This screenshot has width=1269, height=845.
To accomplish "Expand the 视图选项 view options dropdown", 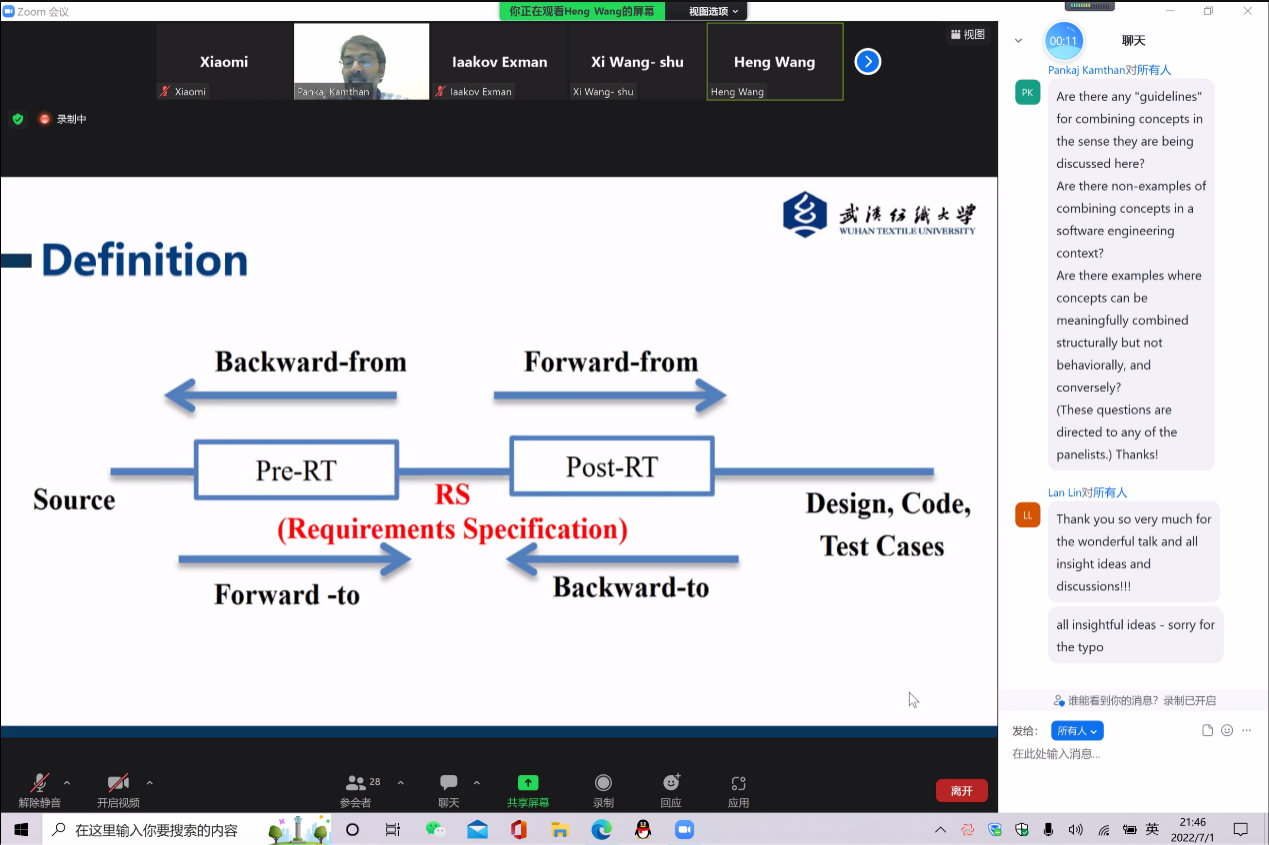I will click(x=714, y=11).
